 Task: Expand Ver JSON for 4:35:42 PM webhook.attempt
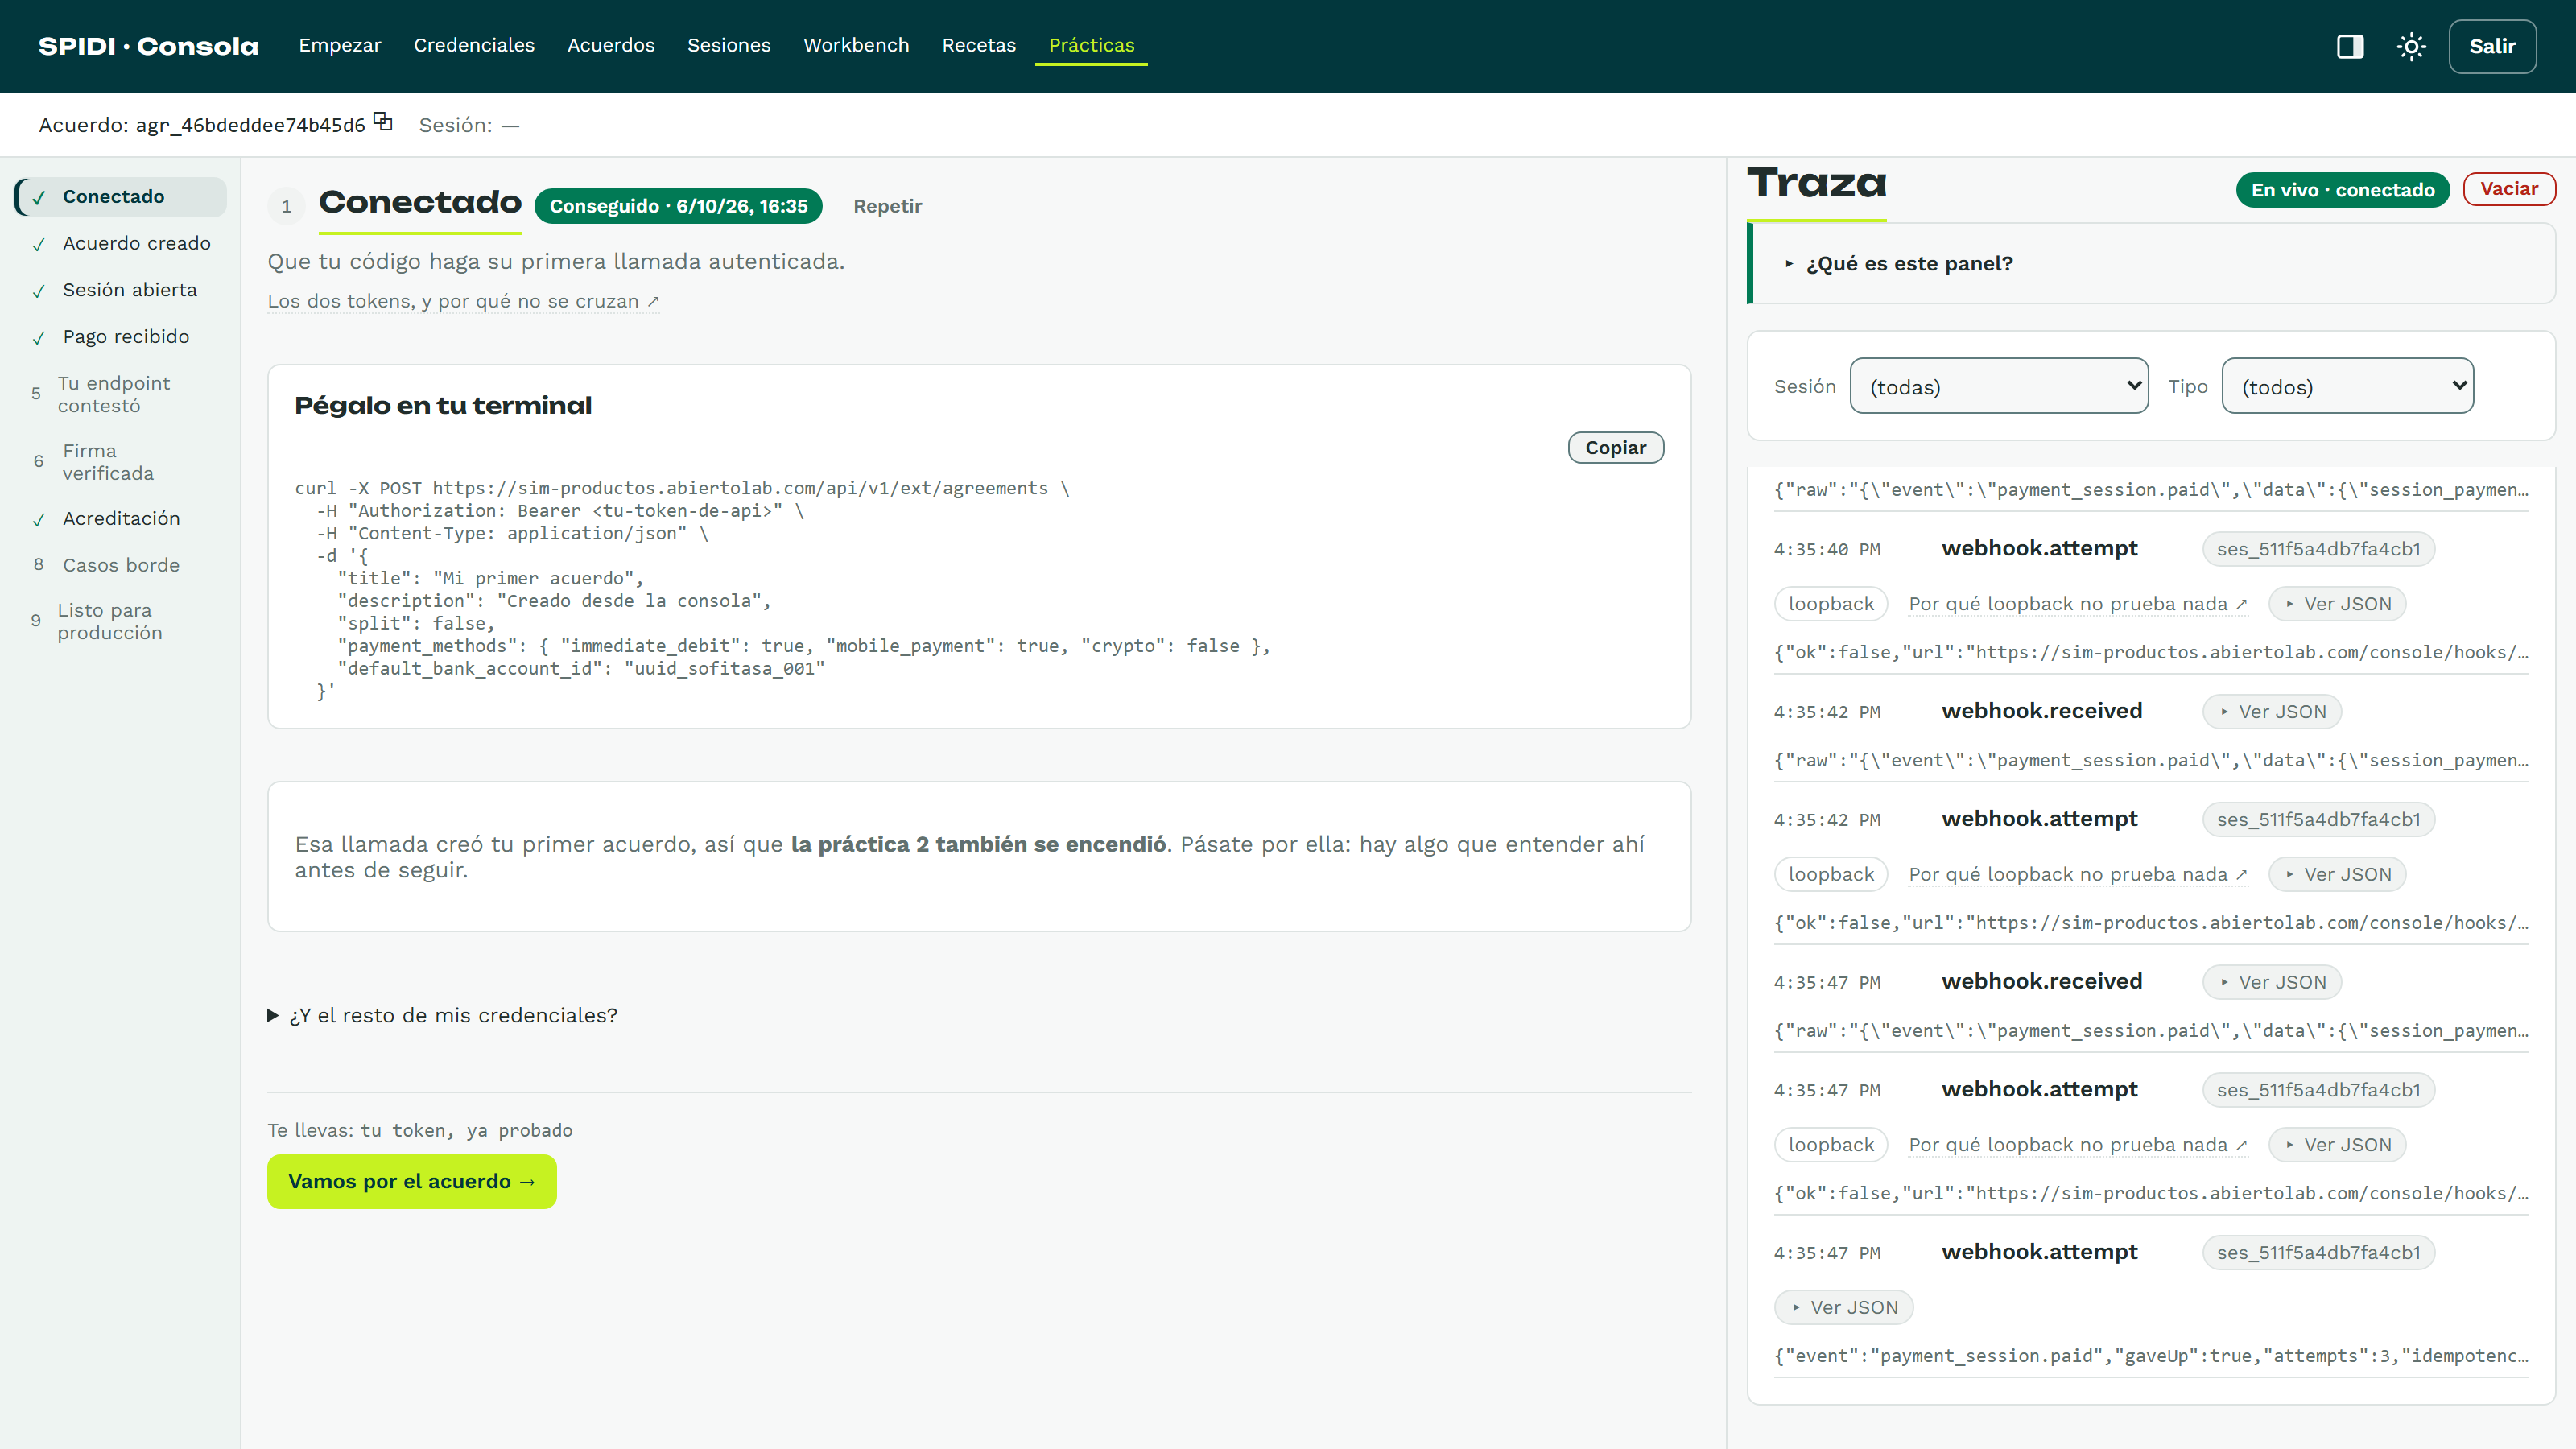(2337, 875)
